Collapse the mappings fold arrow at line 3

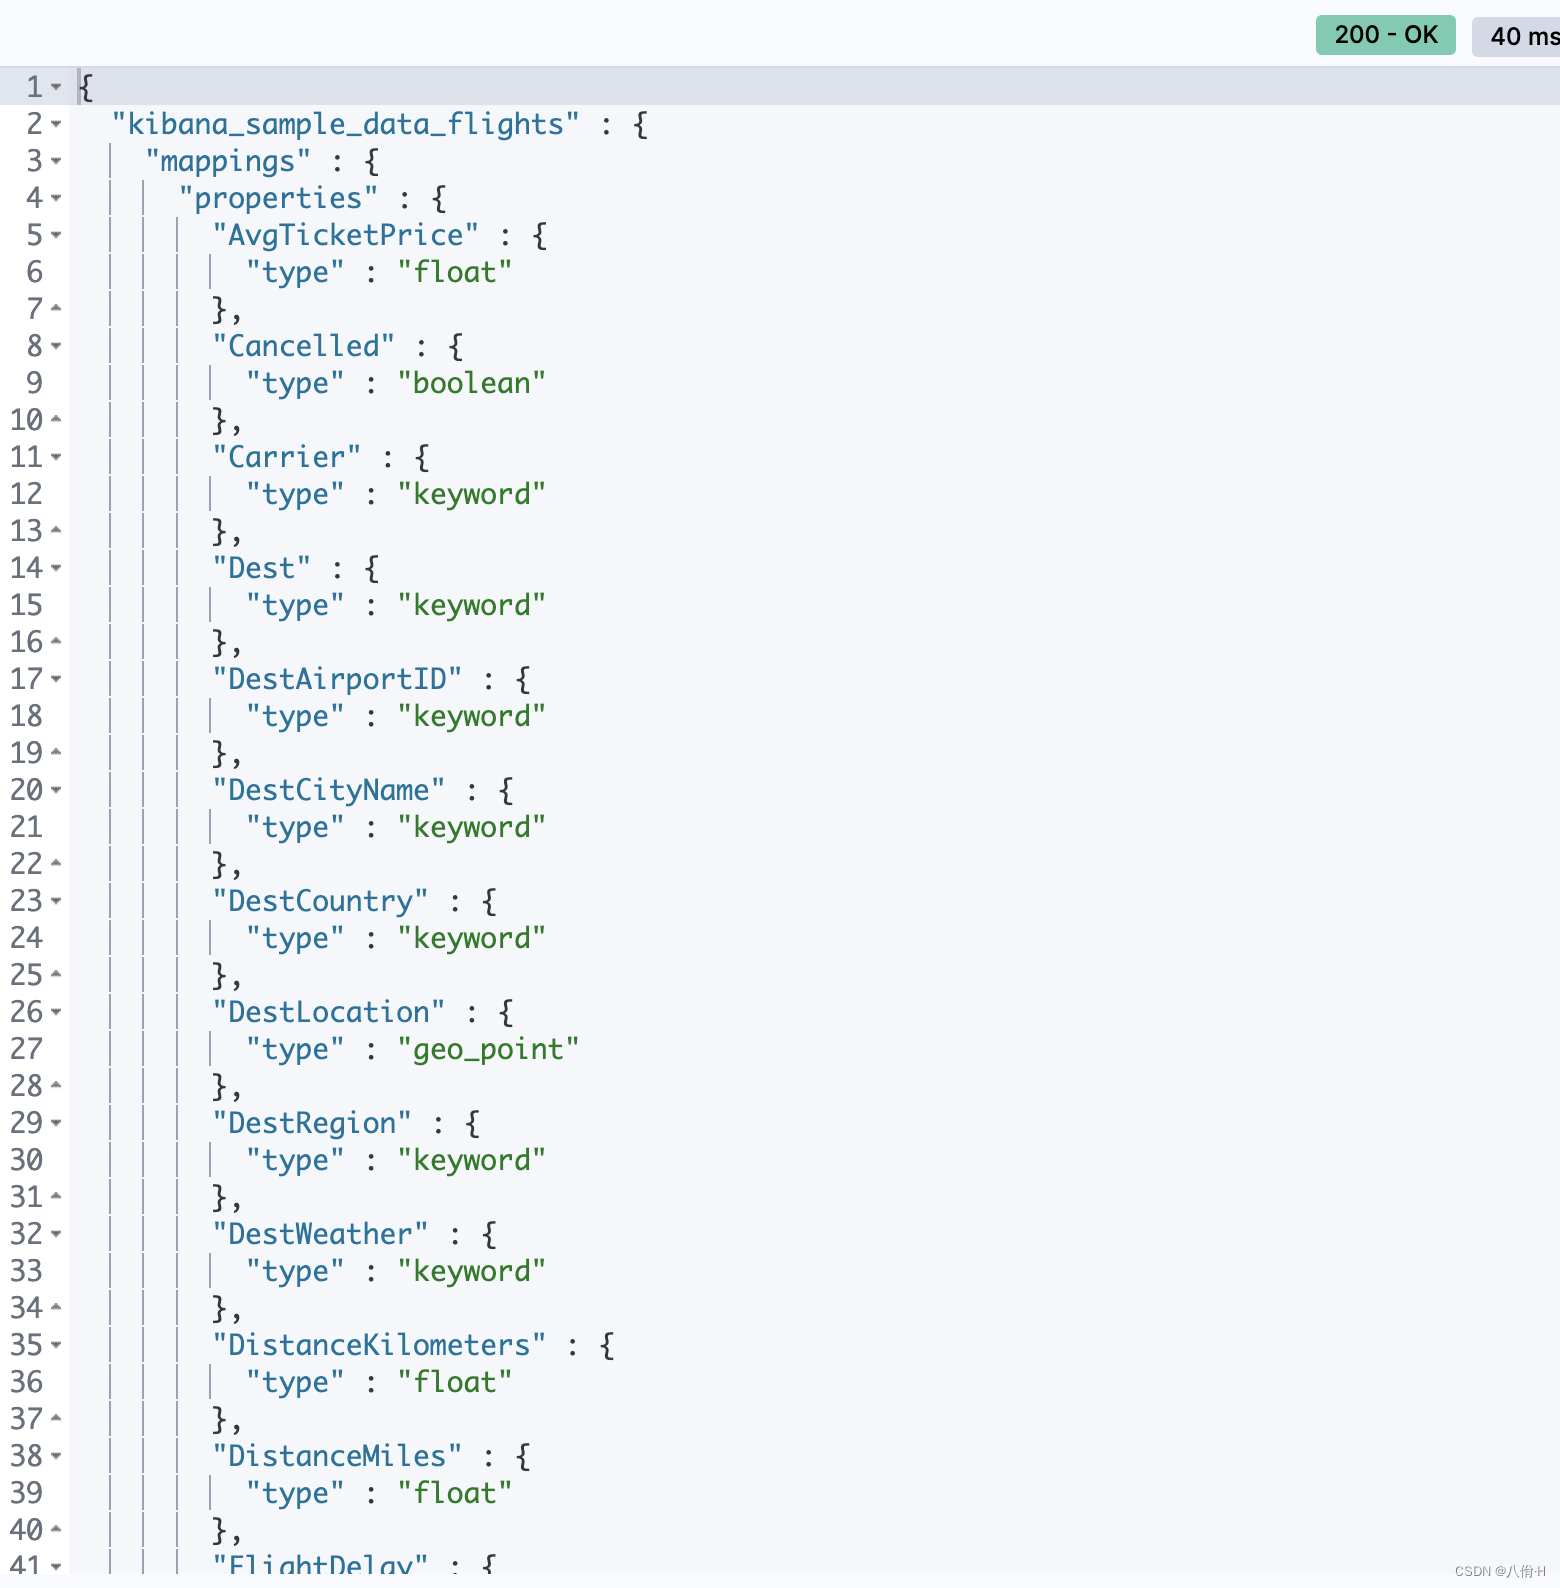(56, 161)
